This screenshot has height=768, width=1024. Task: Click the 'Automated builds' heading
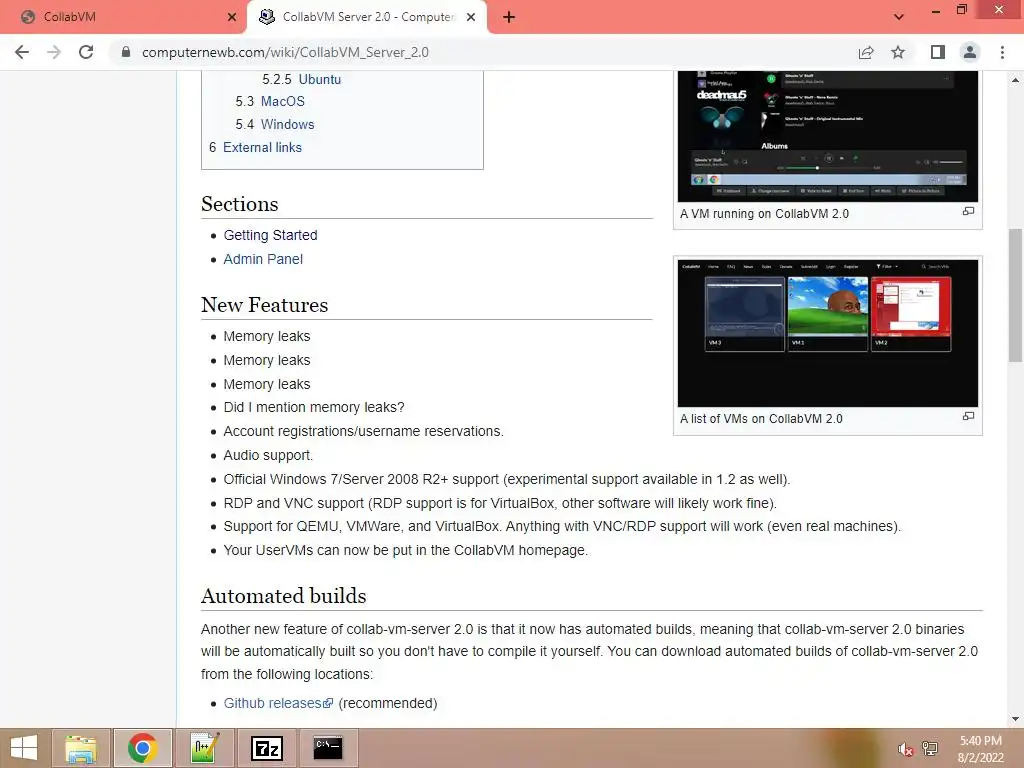(x=283, y=596)
